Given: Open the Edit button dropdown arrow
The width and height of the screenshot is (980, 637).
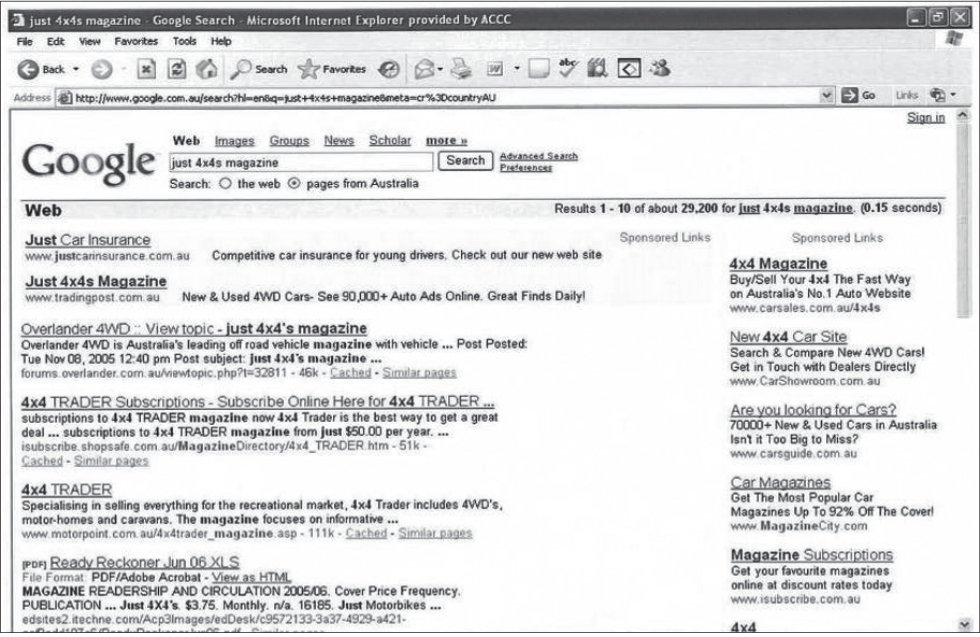Looking at the screenshot, I should tap(516, 68).
